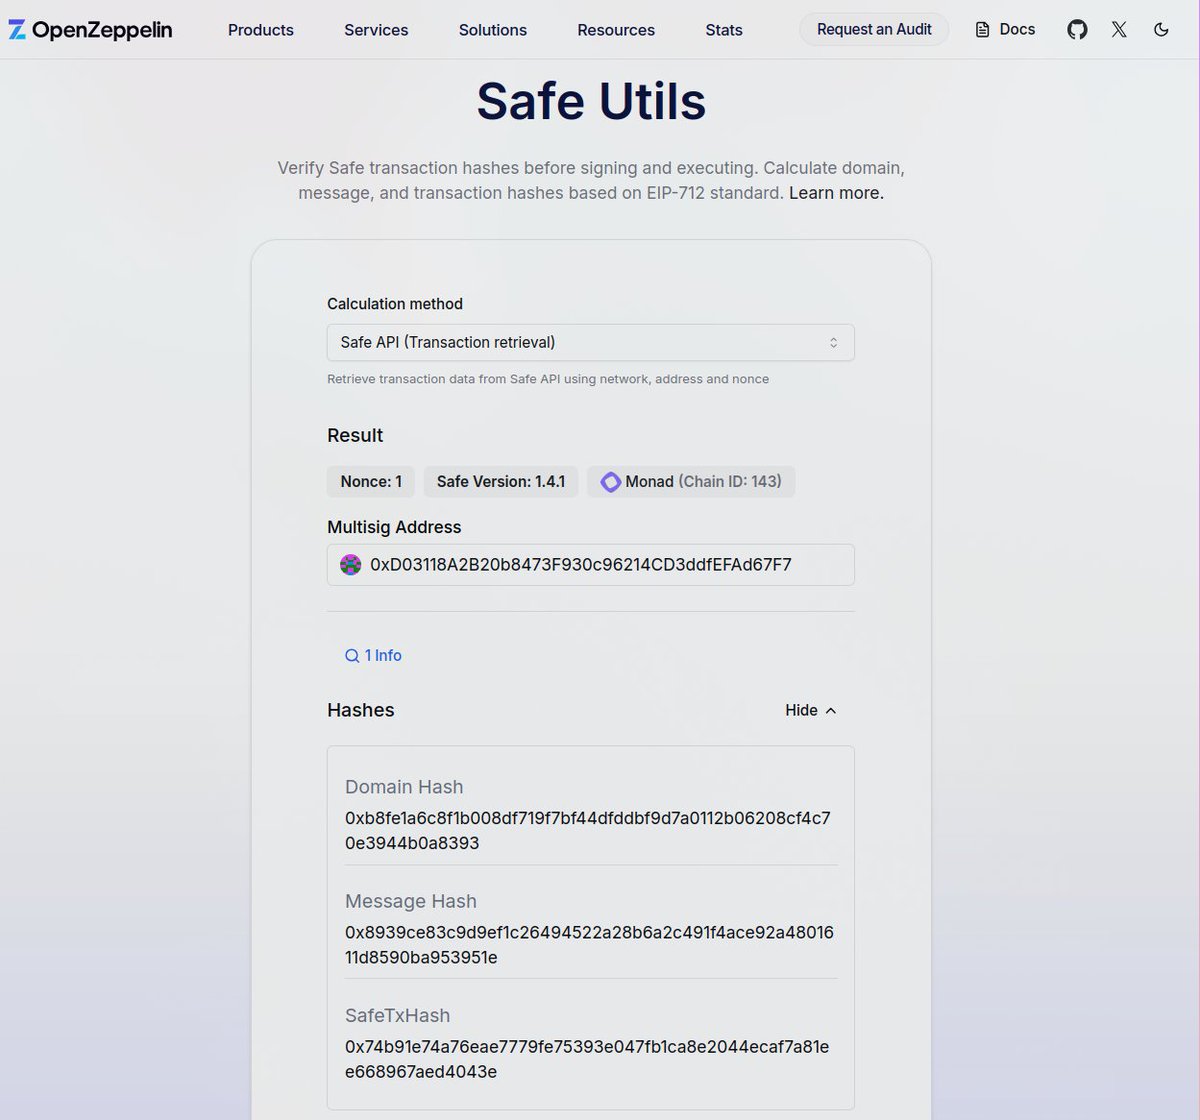Click the Docs document icon
This screenshot has width=1200, height=1120.
(983, 30)
